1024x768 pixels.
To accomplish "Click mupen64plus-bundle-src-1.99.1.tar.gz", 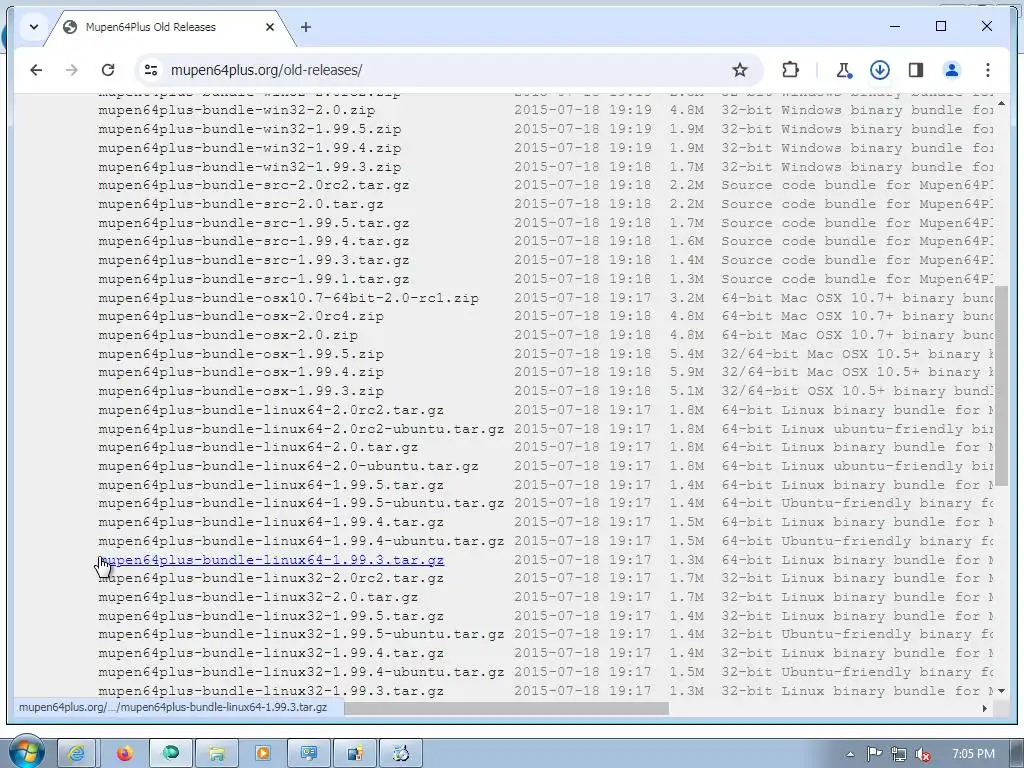I will tap(254, 279).
